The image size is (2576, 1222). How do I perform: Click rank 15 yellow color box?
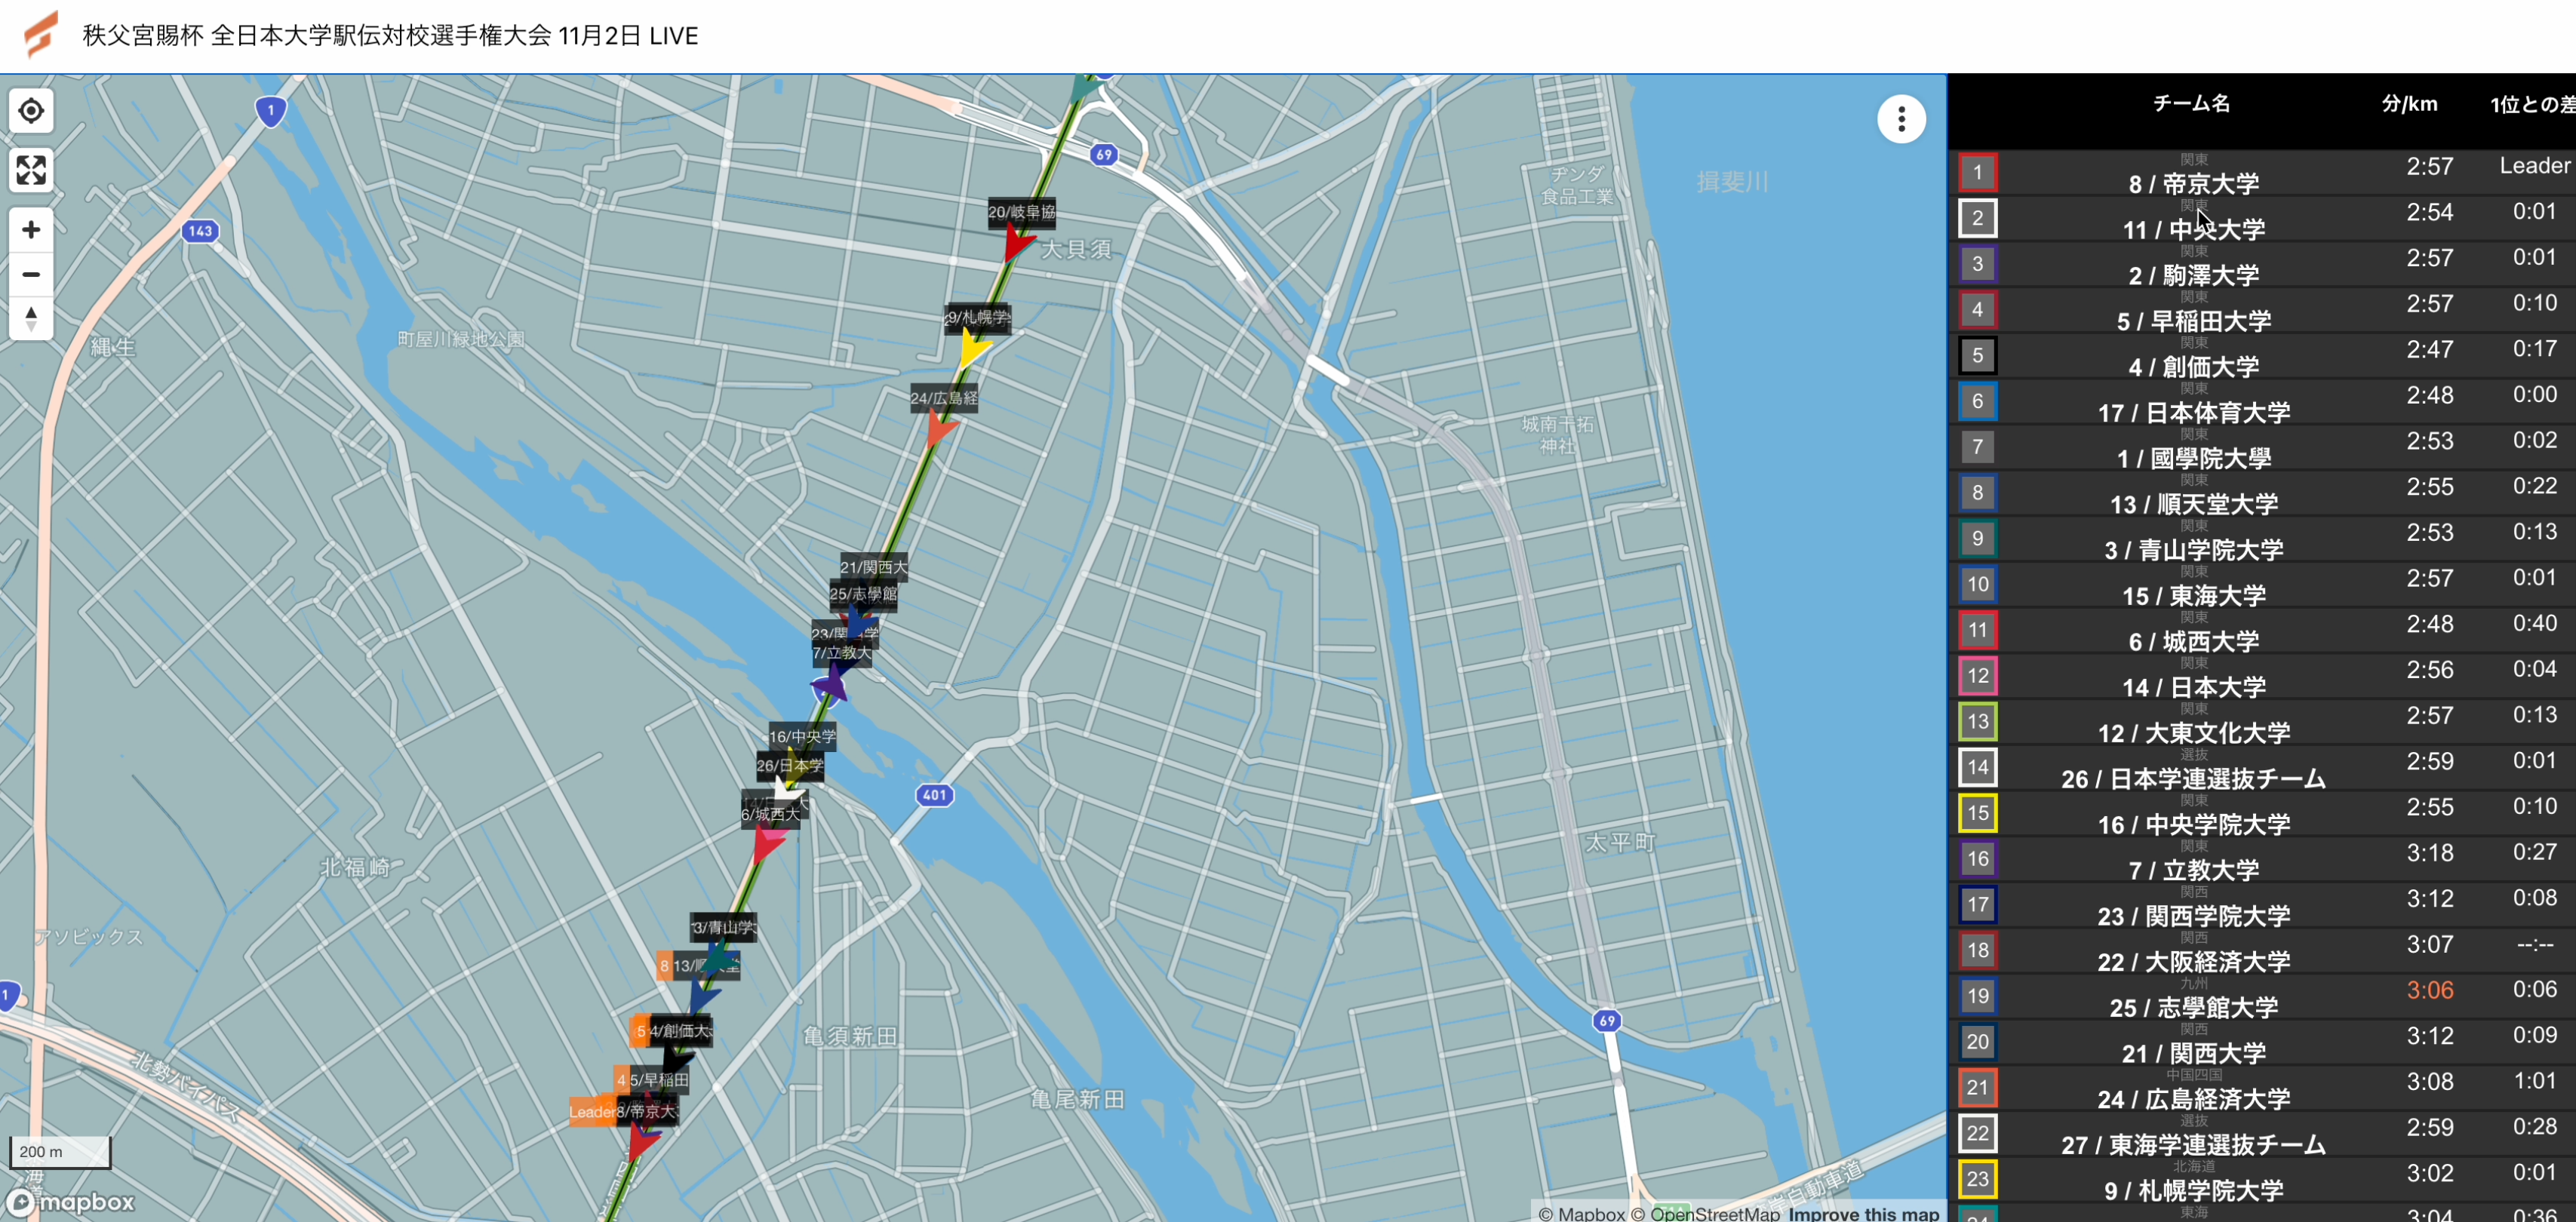1977,813
